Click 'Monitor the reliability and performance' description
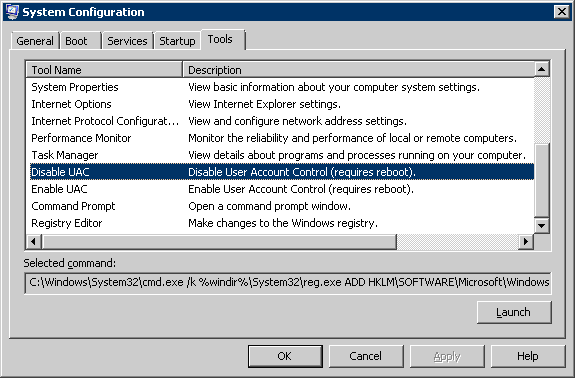Screen dimensions: 575x378 tap(352, 138)
